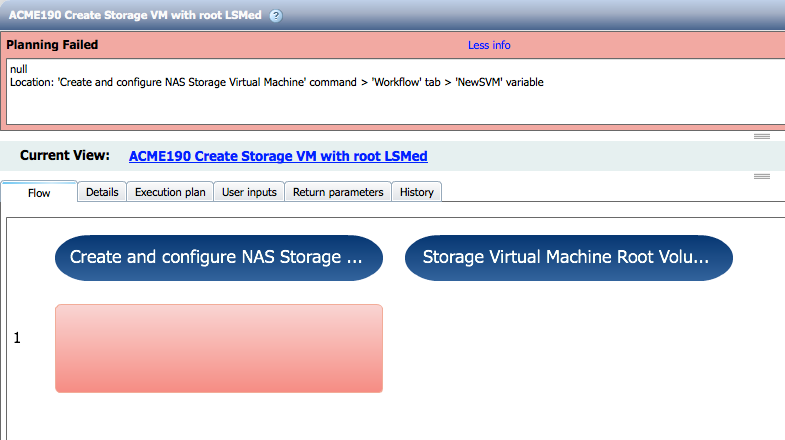Image resolution: width=785 pixels, height=440 pixels.
Task: Click the help question mark icon
Action: tap(276, 16)
